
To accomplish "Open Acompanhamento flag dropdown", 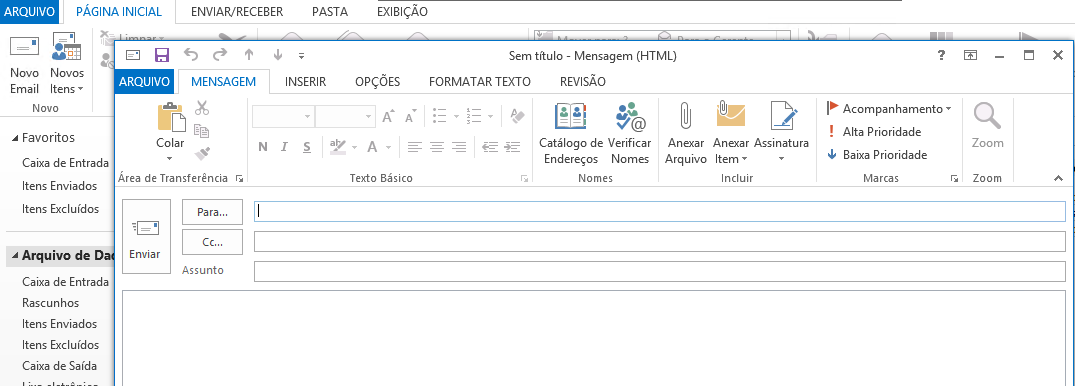I will [889, 108].
